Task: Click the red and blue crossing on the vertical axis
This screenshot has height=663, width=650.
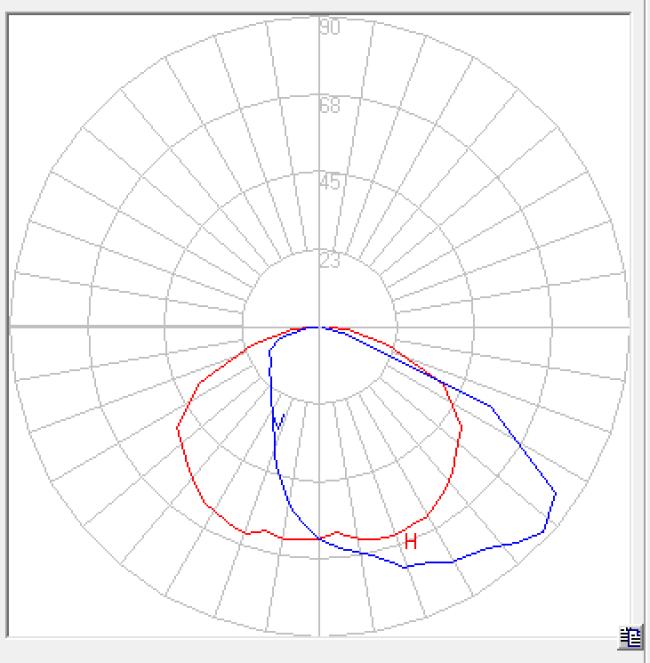Action: pos(319,538)
